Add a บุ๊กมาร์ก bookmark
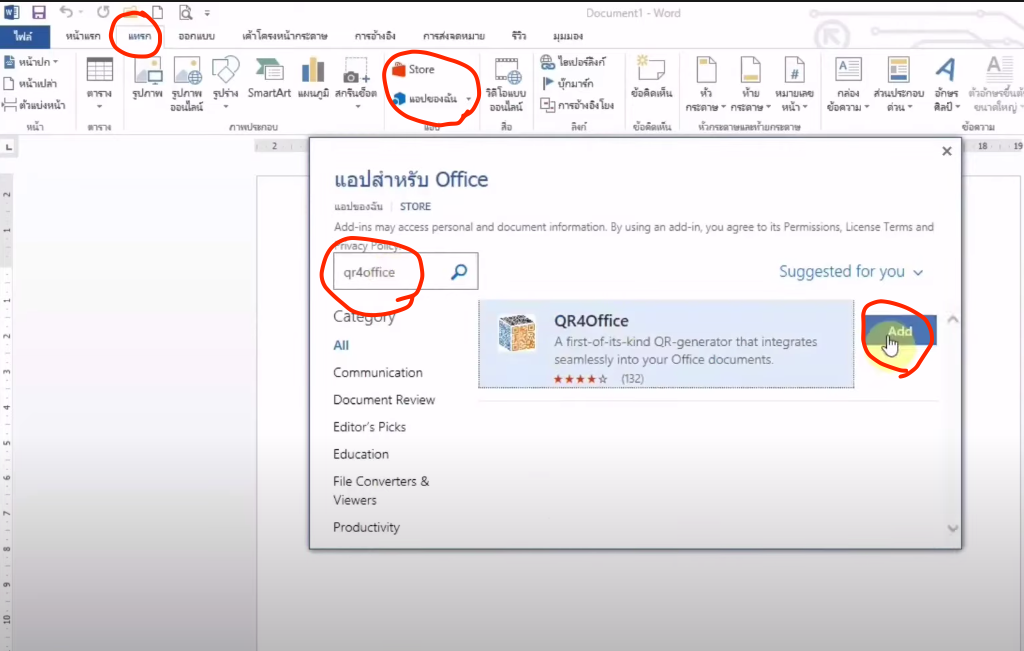 point(567,84)
